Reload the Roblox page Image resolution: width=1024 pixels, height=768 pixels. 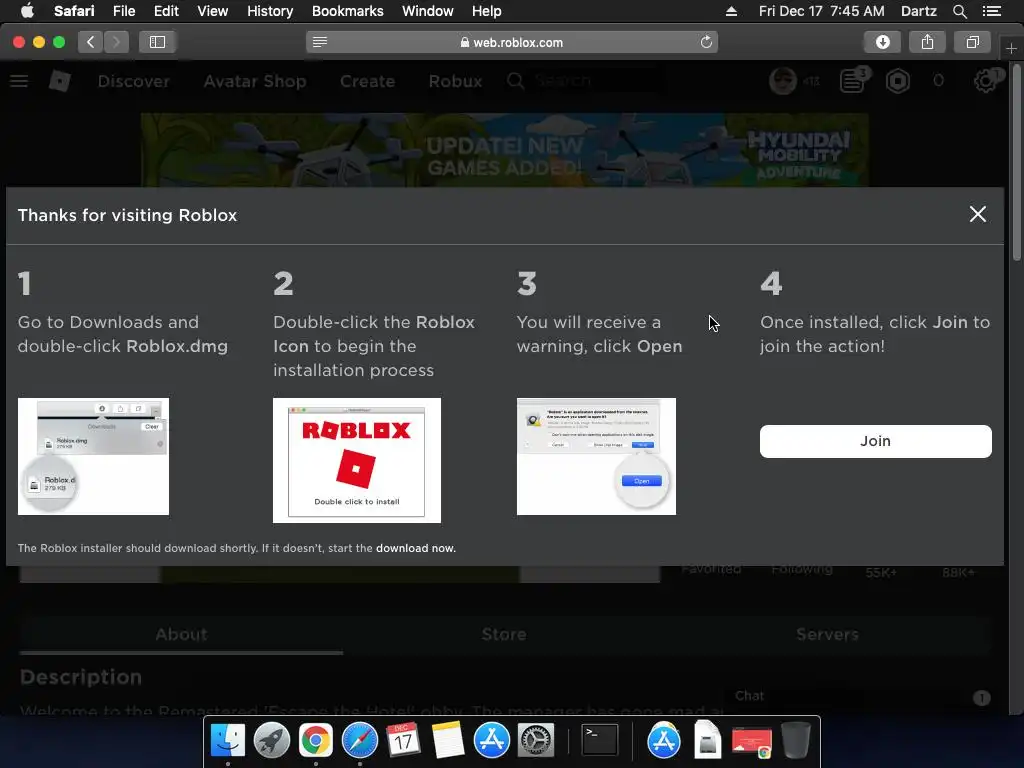coord(706,42)
